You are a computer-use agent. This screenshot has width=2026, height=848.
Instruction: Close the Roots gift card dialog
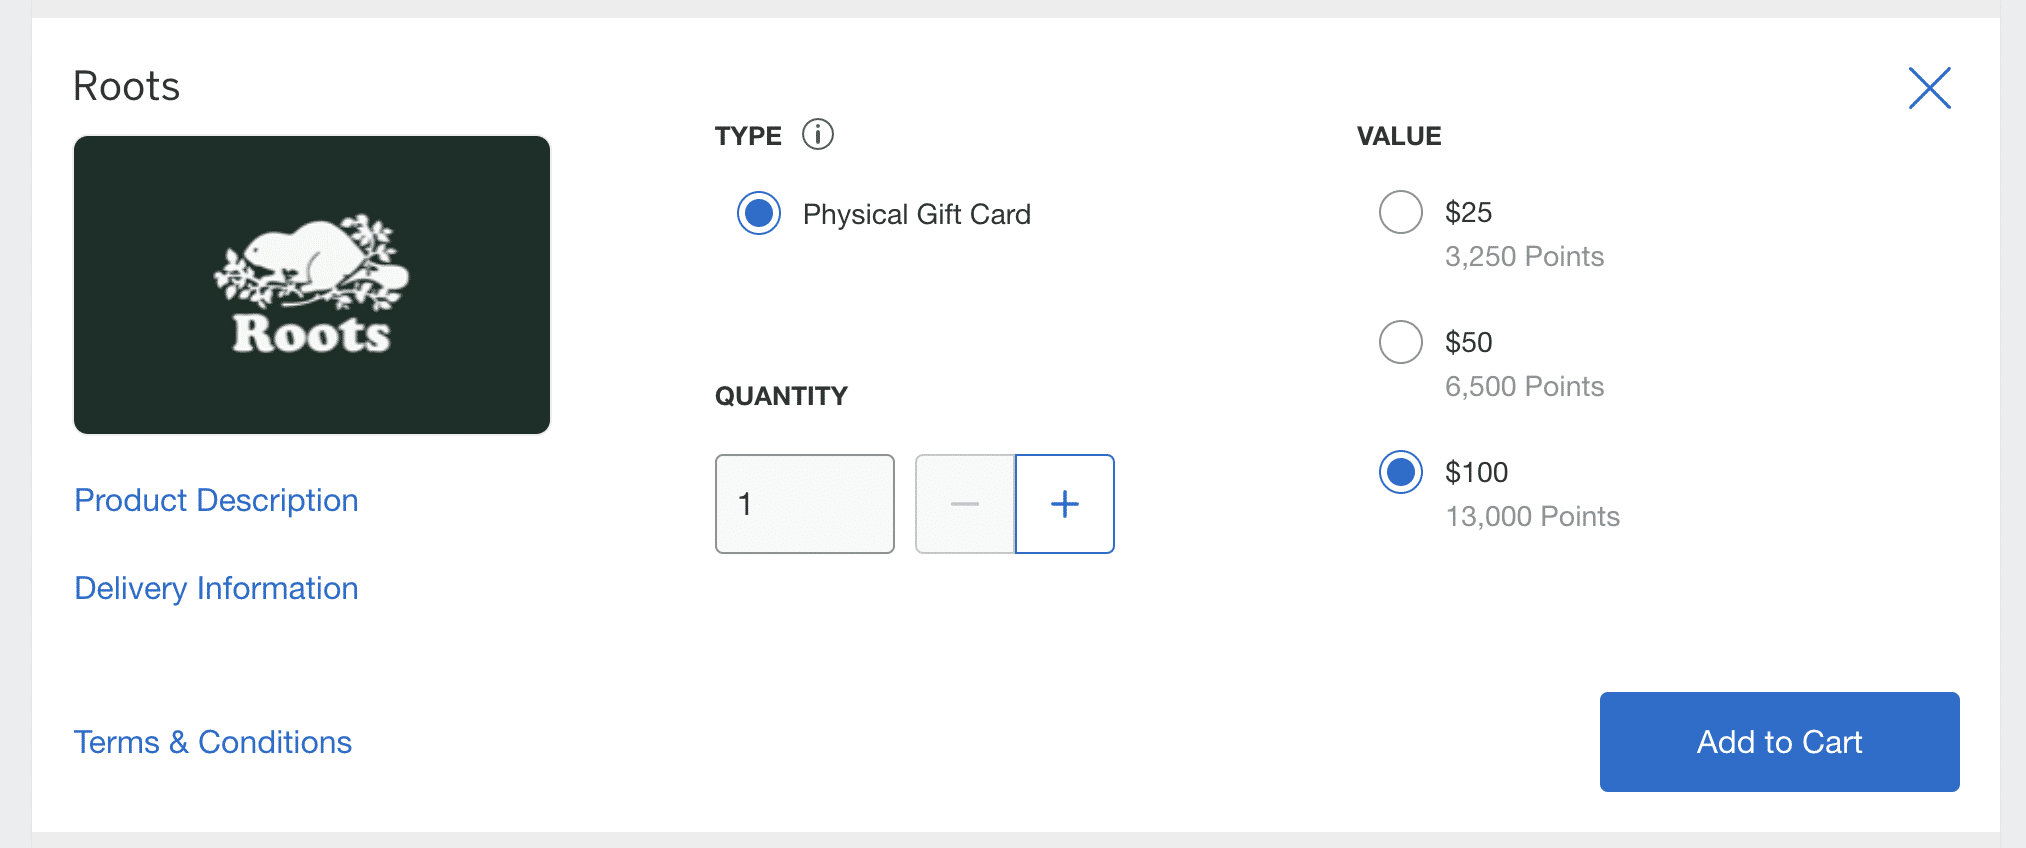point(1929,88)
